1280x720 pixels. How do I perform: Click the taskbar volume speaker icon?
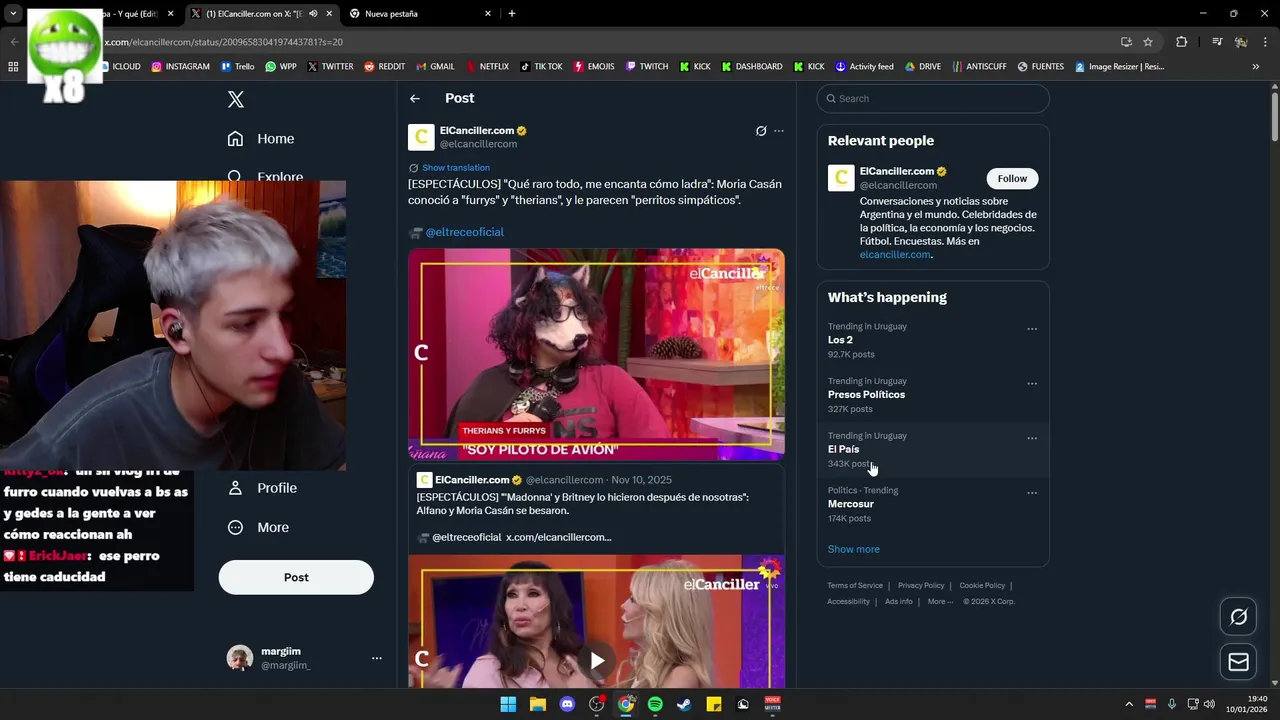click(1210, 704)
